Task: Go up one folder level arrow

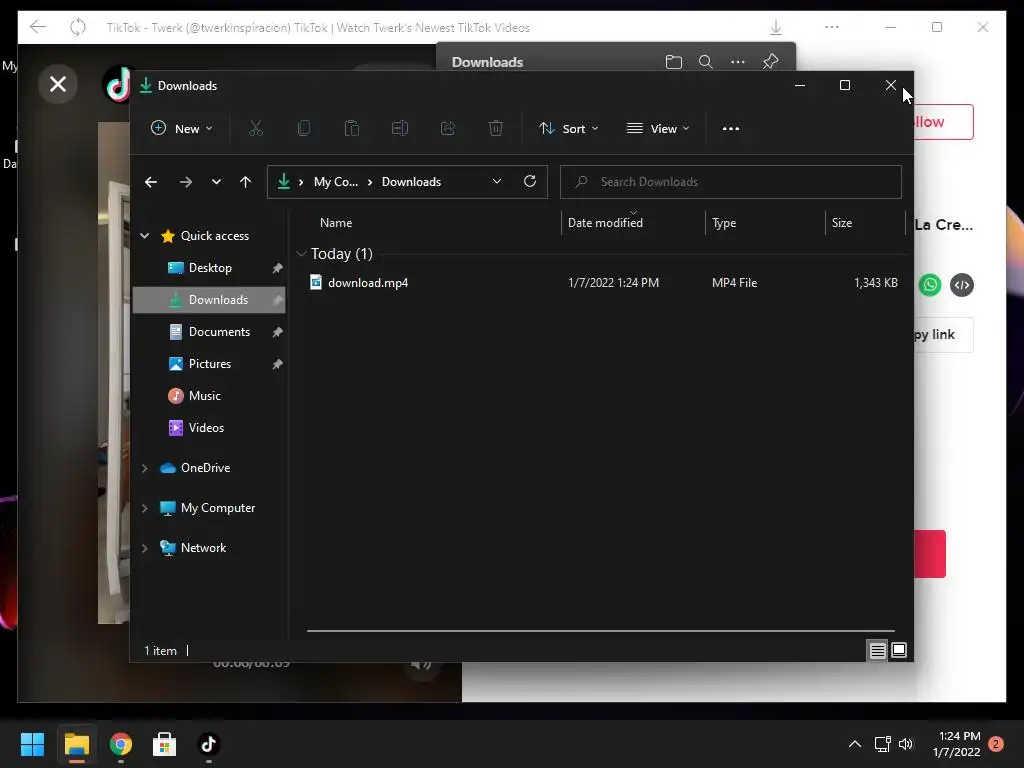Action: tap(245, 182)
